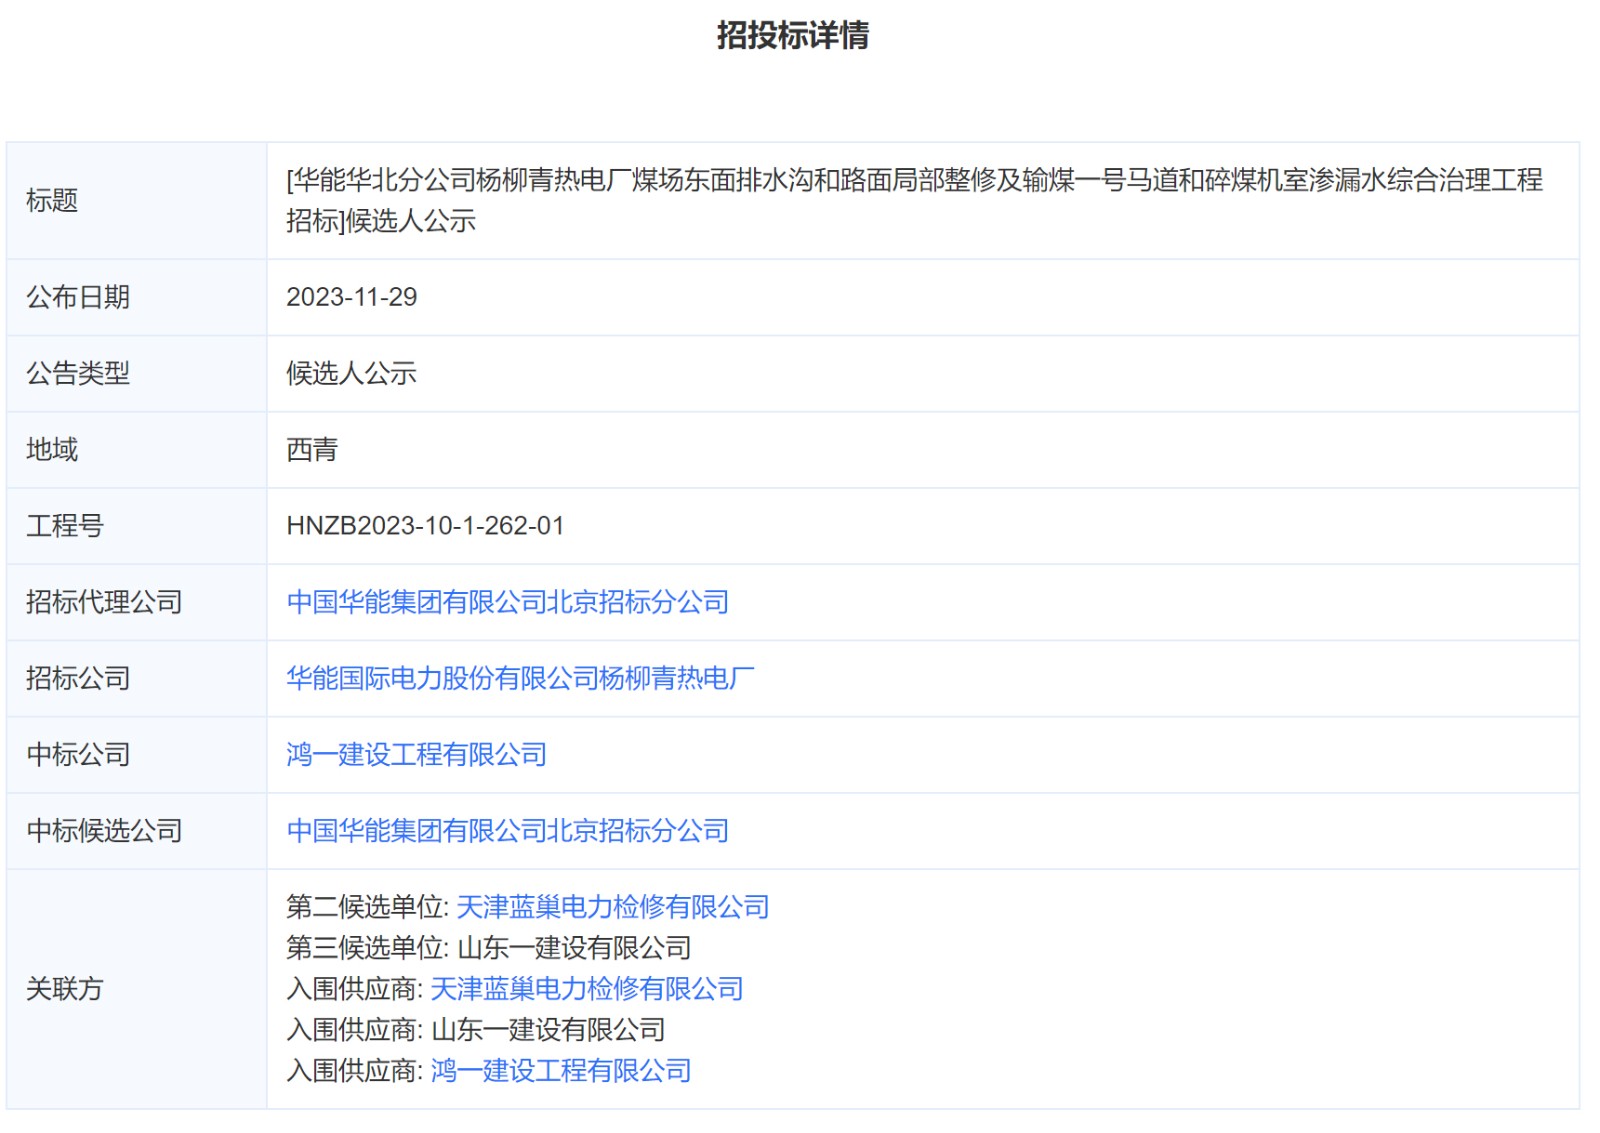Click the 地域 row label
Screen dimensions: 1600x1133
pyautogui.click(x=51, y=450)
